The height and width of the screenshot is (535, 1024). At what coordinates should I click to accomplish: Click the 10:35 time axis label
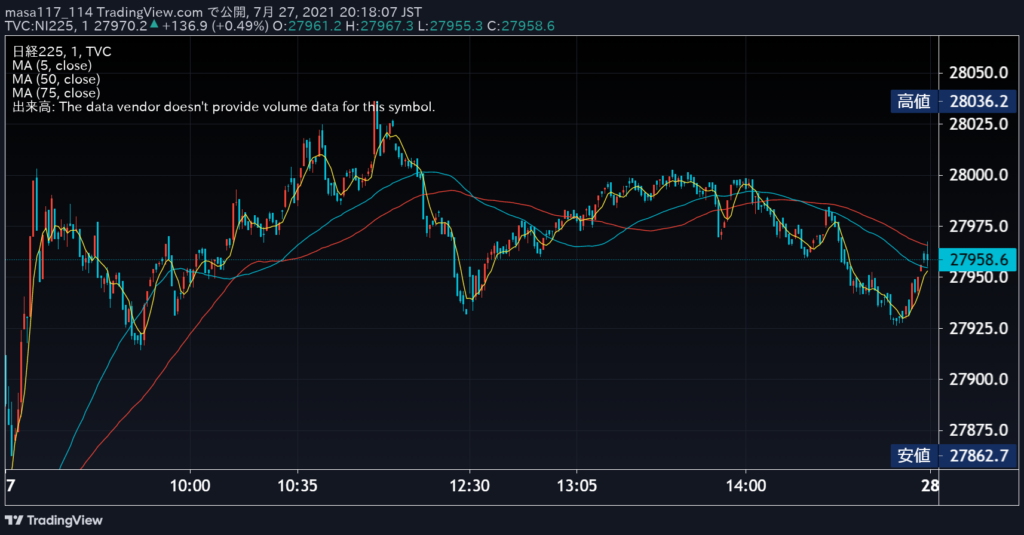297,486
